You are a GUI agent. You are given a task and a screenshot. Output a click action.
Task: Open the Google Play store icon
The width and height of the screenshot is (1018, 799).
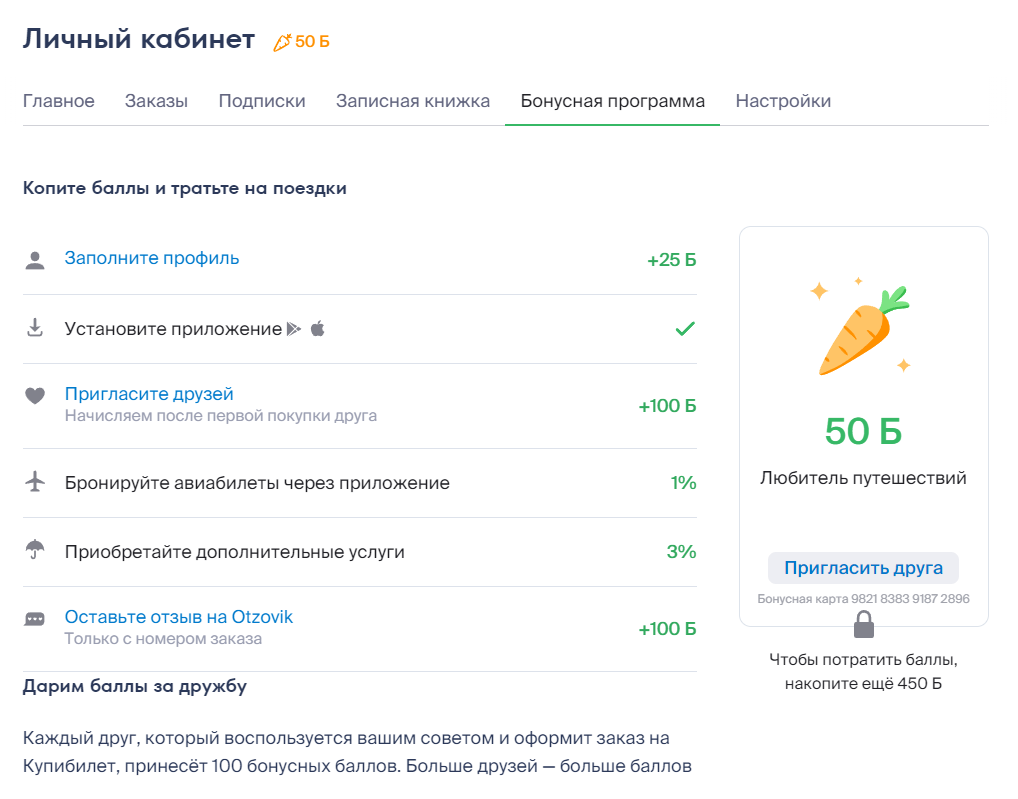[294, 329]
